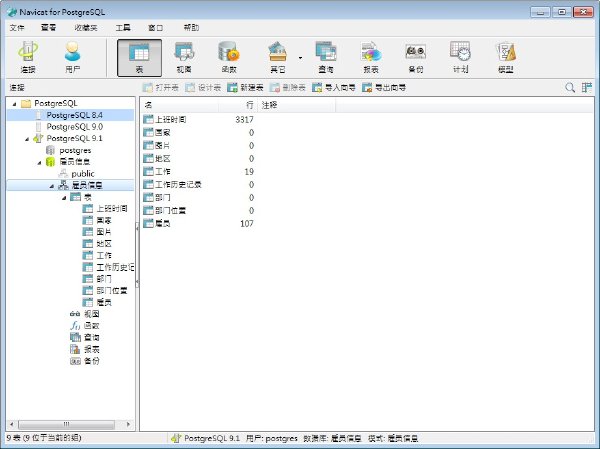Open the 工具 (Tools) menu

click(123, 28)
